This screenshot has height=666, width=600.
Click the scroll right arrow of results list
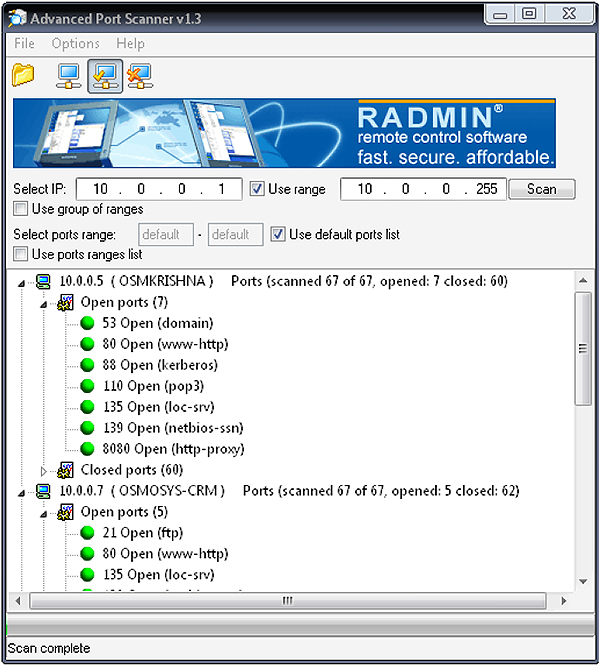564,601
